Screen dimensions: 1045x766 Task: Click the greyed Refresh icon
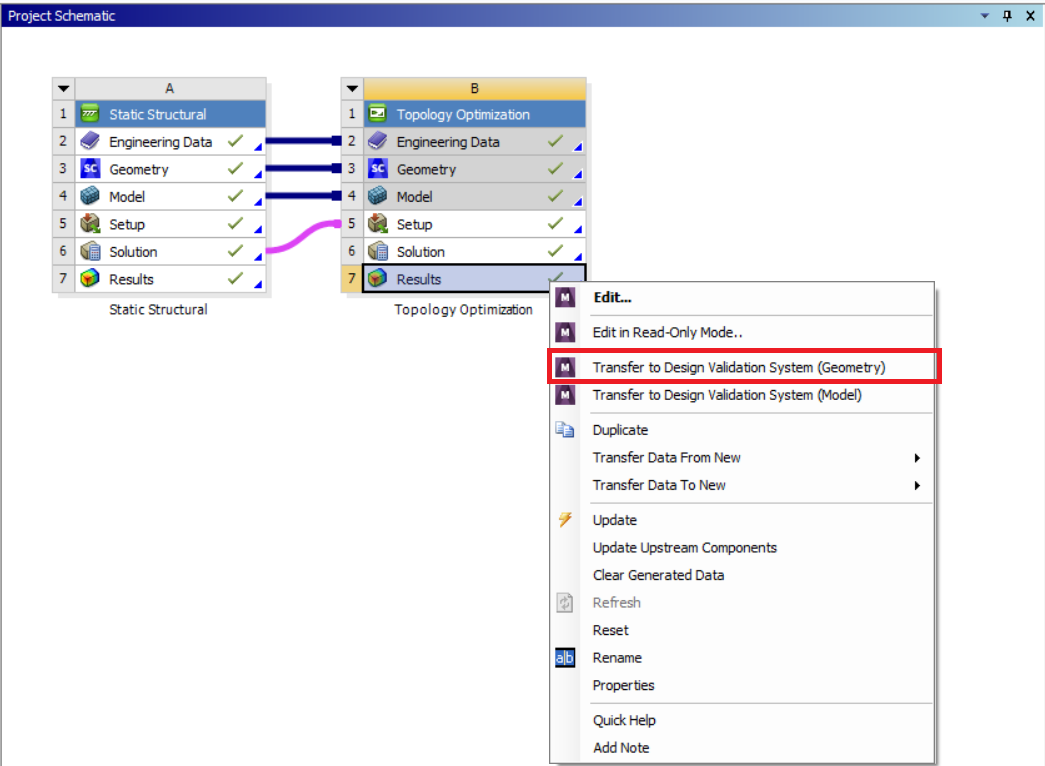click(x=565, y=603)
